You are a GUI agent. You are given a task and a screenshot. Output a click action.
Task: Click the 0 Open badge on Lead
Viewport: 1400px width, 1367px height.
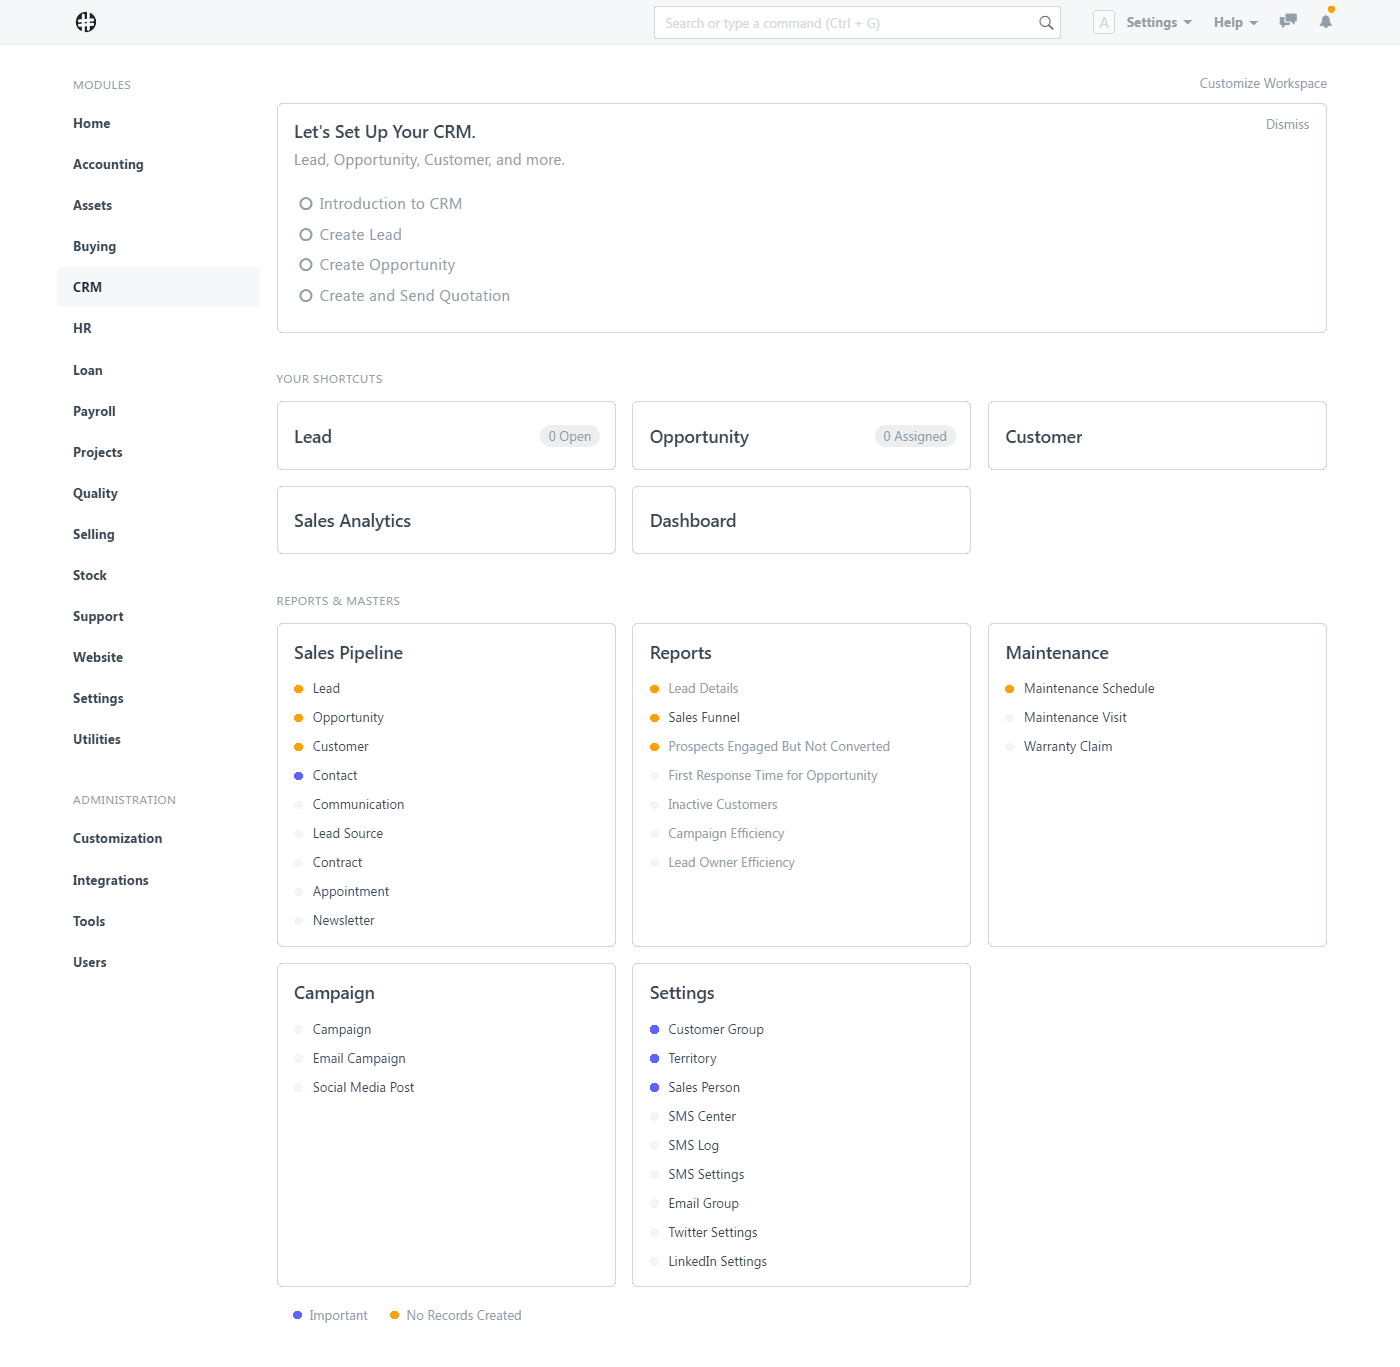pyautogui.click(x=569, y=436)
